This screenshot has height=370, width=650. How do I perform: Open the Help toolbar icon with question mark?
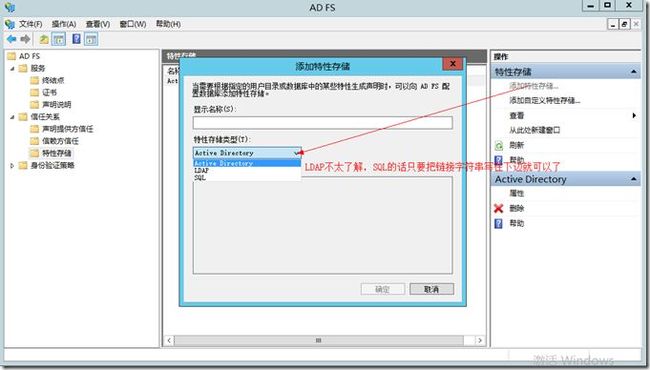click(x=76, y=39)
